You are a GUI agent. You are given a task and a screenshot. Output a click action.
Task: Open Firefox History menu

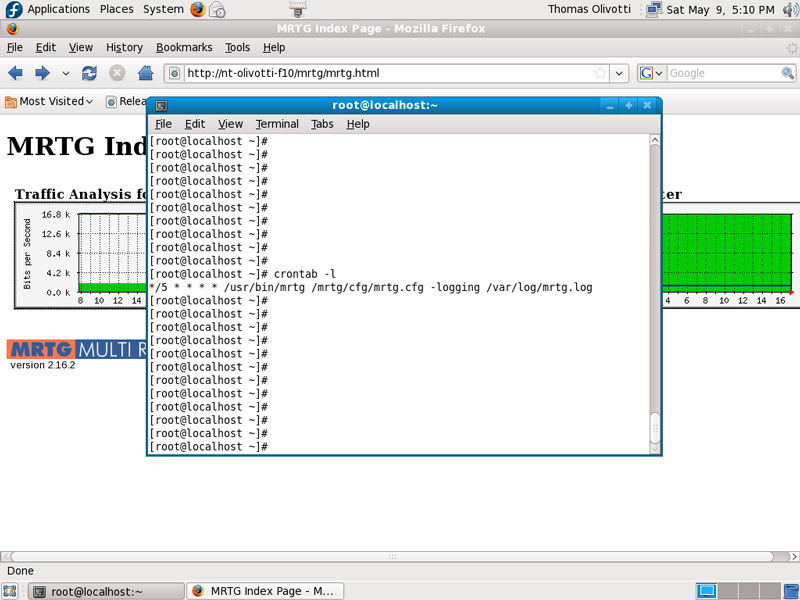[124, 47]
